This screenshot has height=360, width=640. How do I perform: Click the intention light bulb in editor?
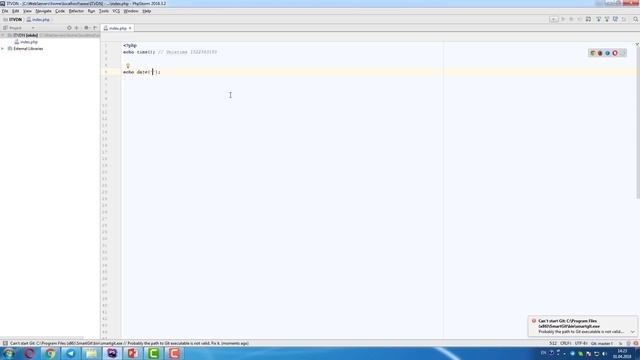coord(128,65)
